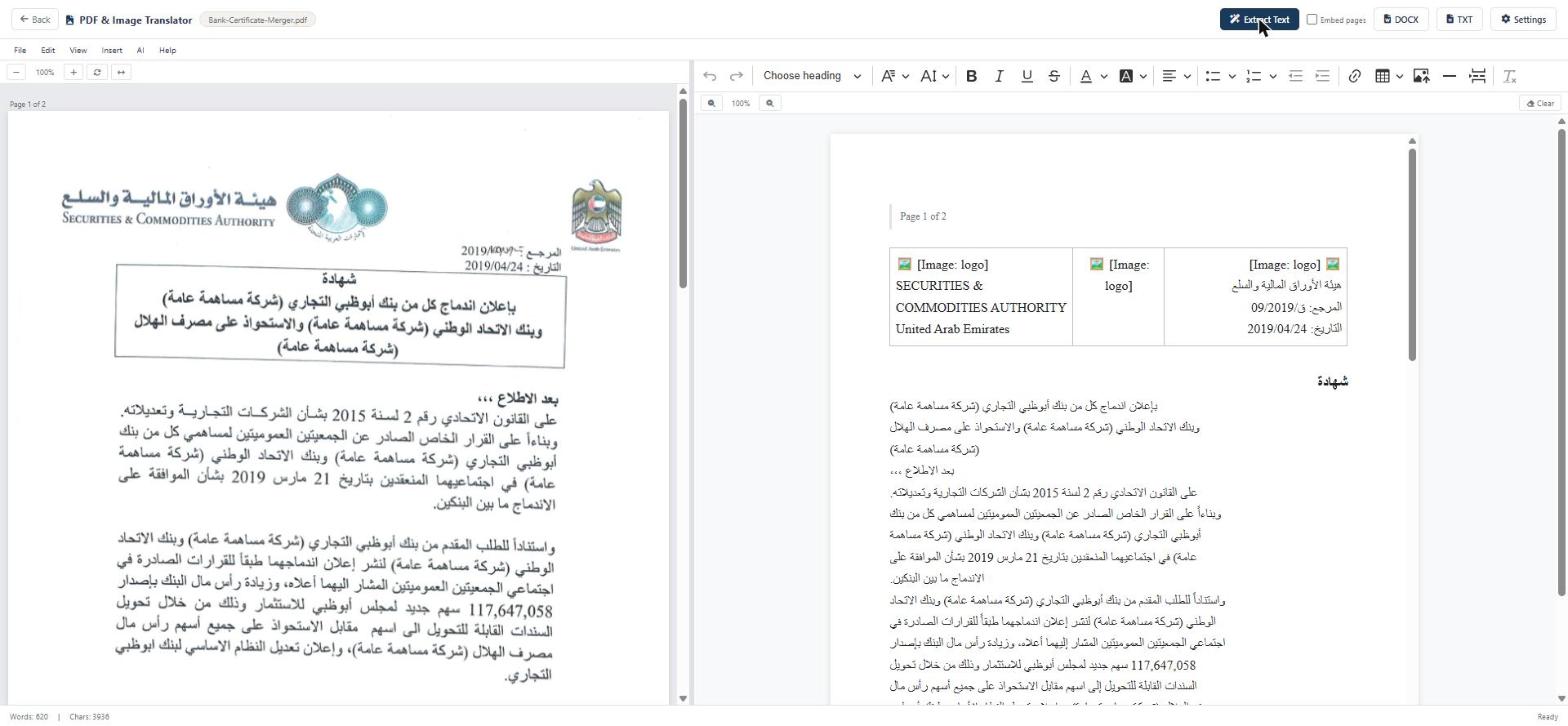Screen dimensions: 1568x726
Task: Insert a numbered list
Action: 1253,76
